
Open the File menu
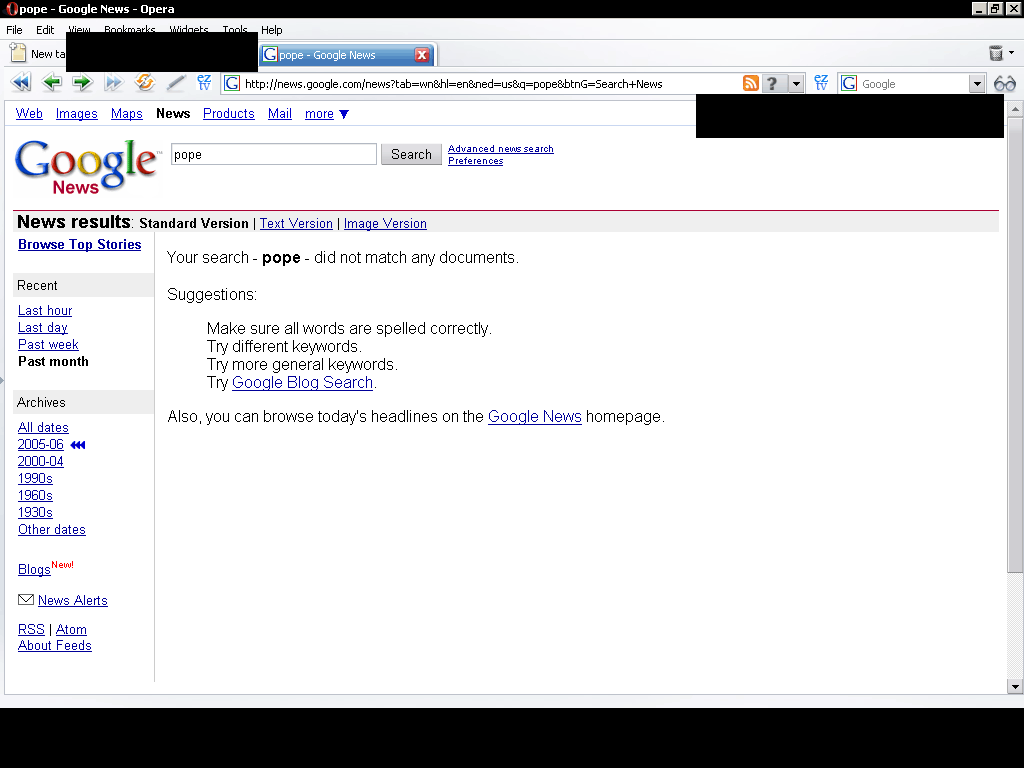tap(14, 29)
